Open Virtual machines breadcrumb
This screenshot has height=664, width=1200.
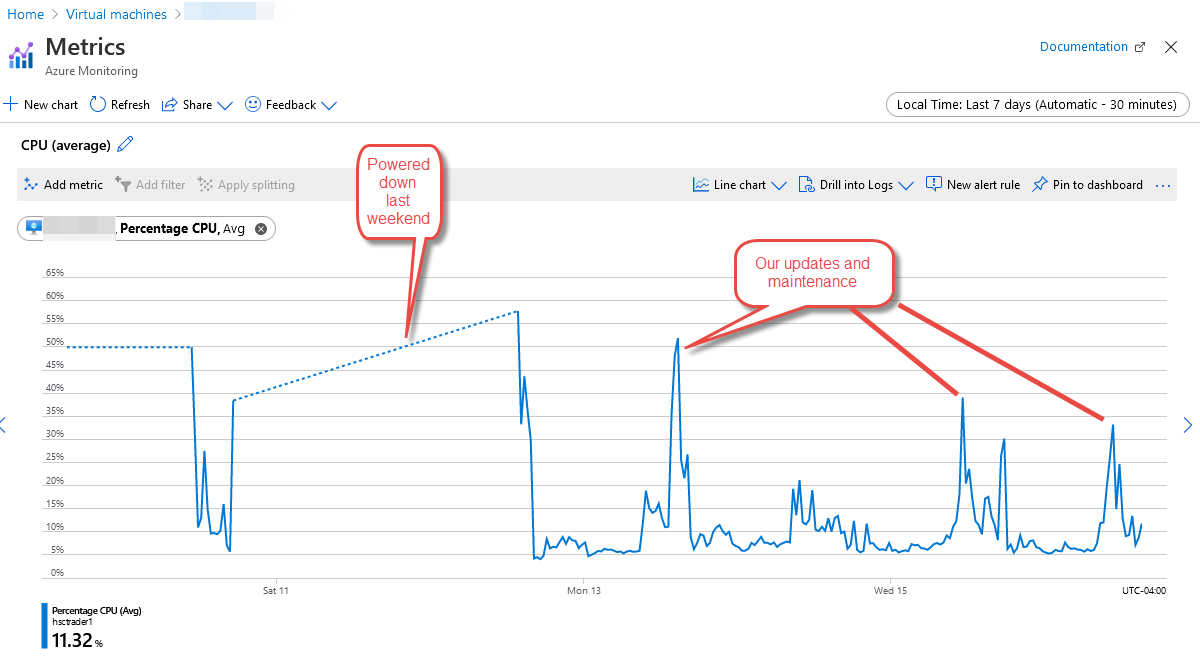point(116,14)
